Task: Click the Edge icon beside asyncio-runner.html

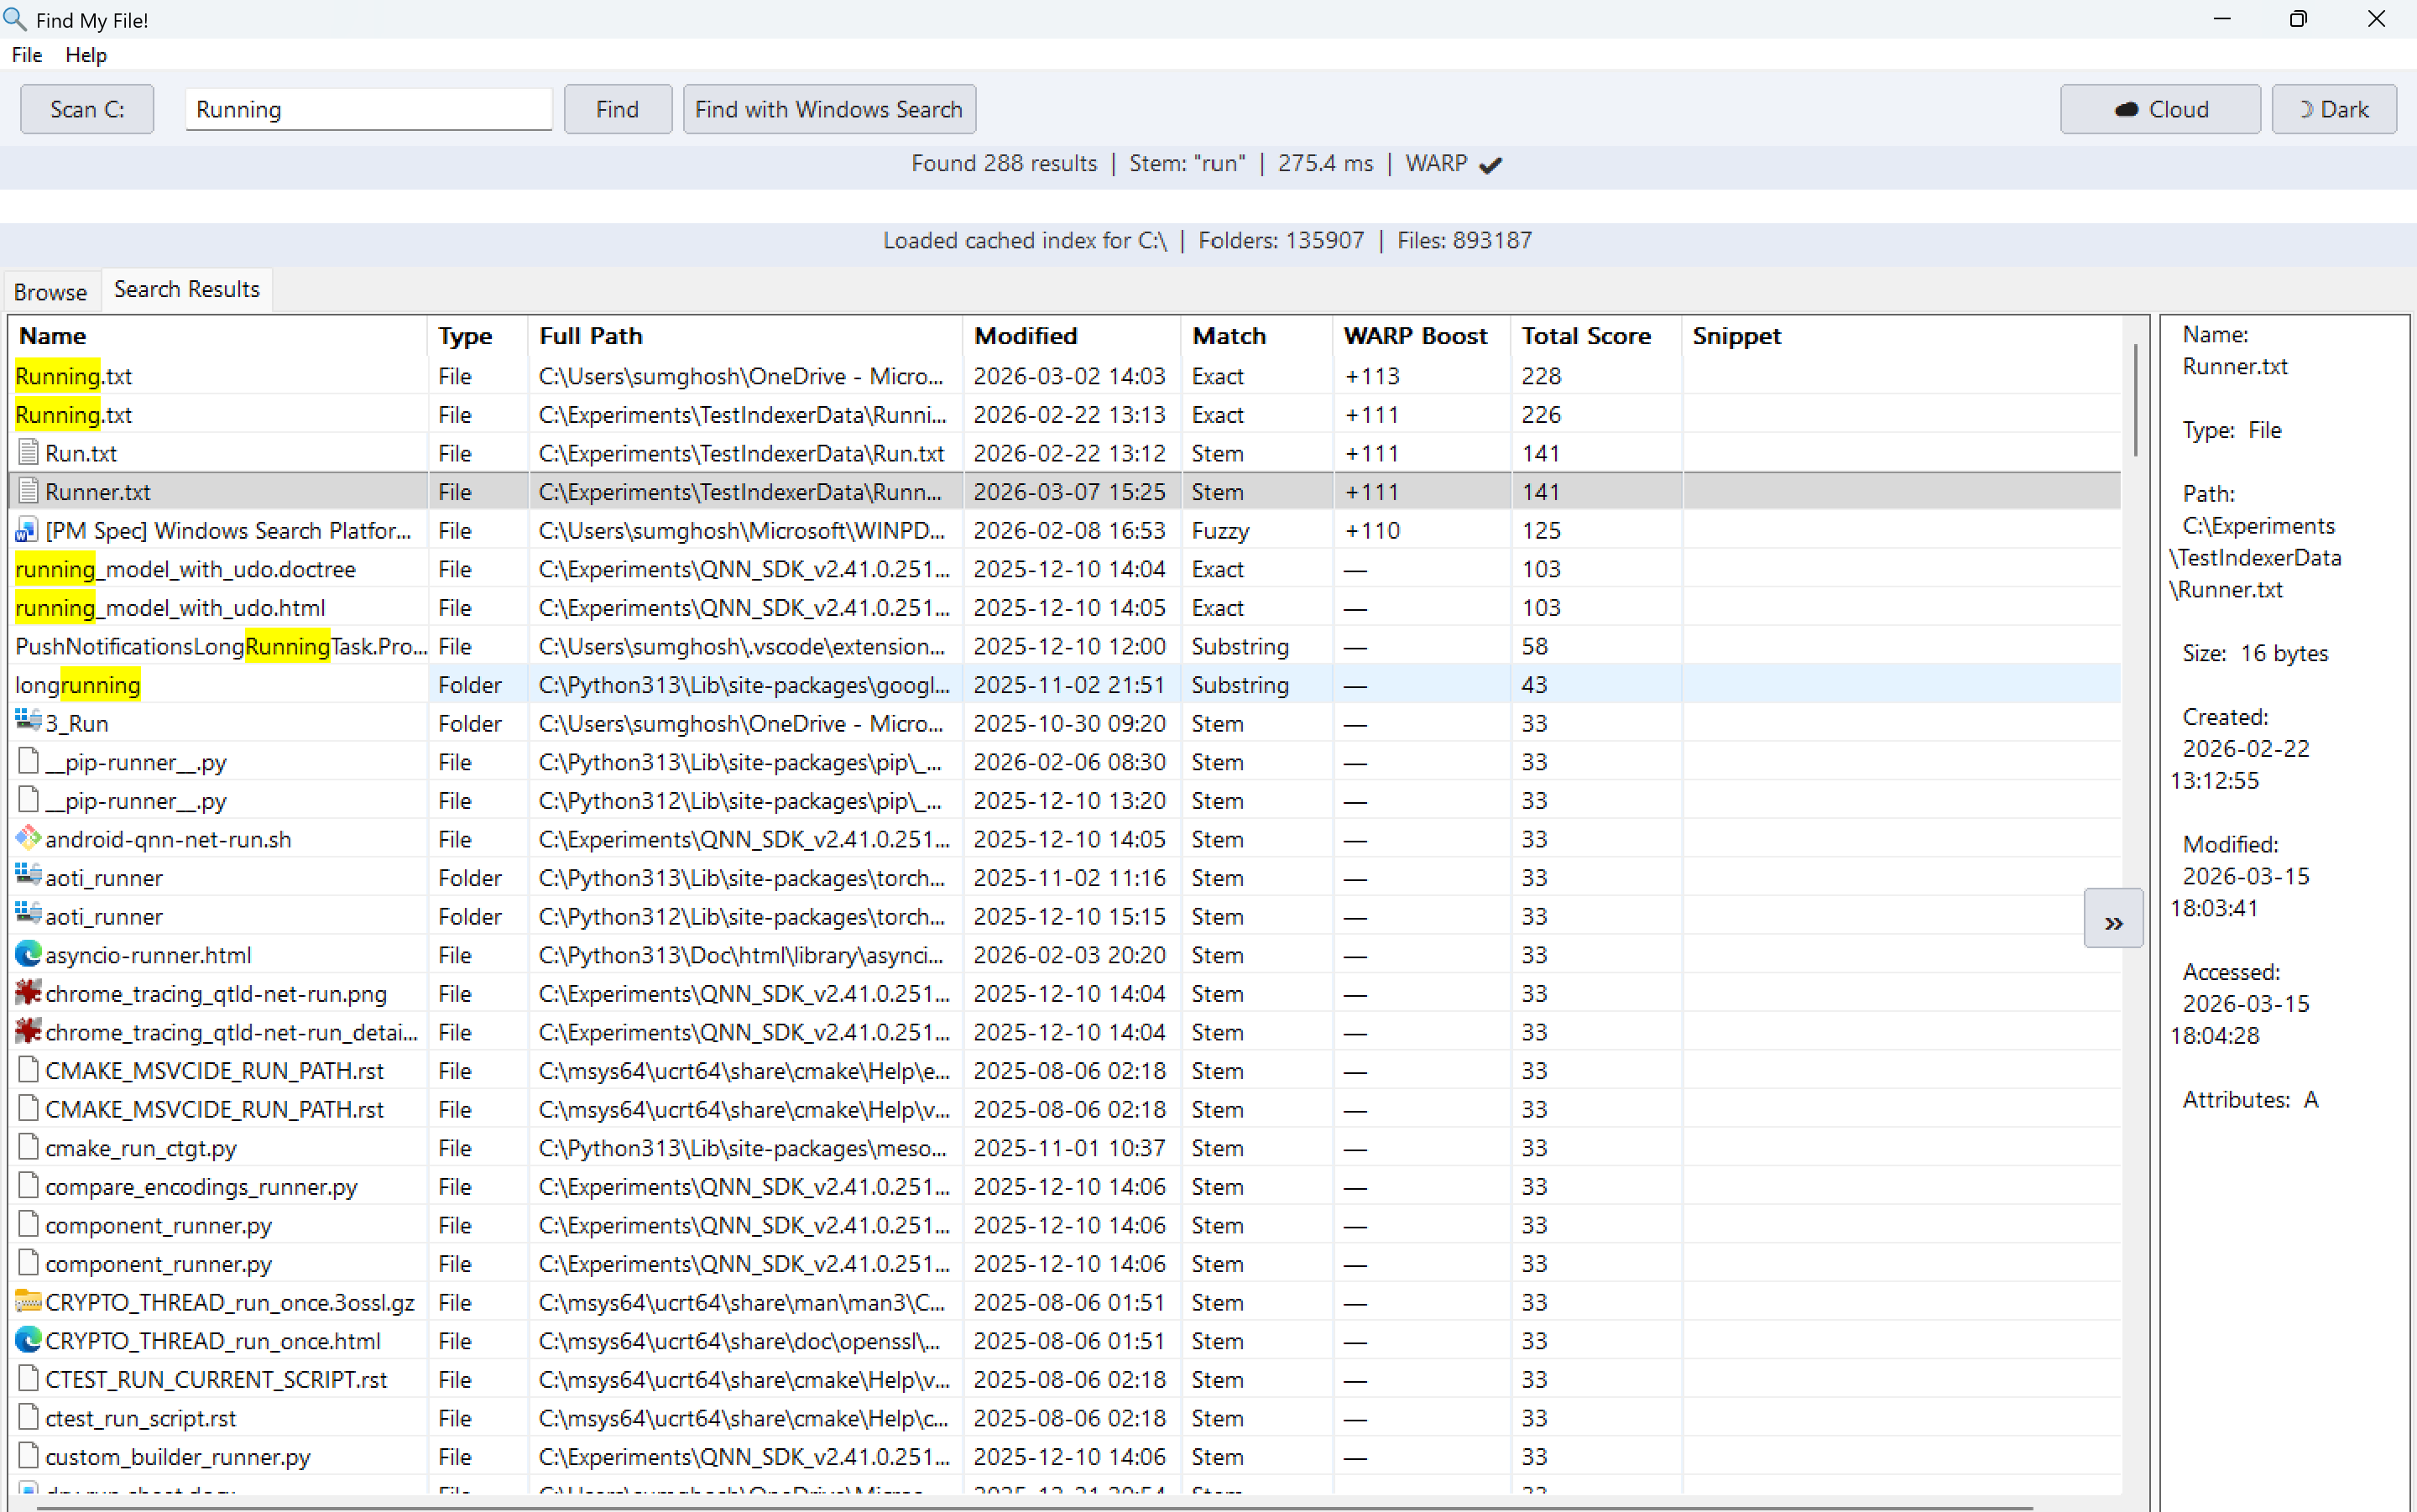Action: click(x=28, y=954)
